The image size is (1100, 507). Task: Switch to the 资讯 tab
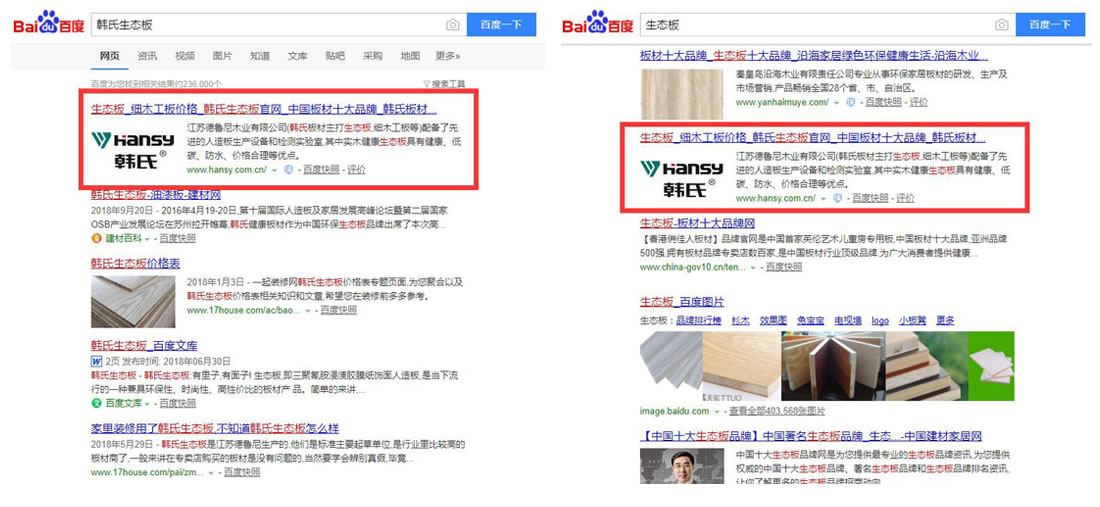pos(147,56)
